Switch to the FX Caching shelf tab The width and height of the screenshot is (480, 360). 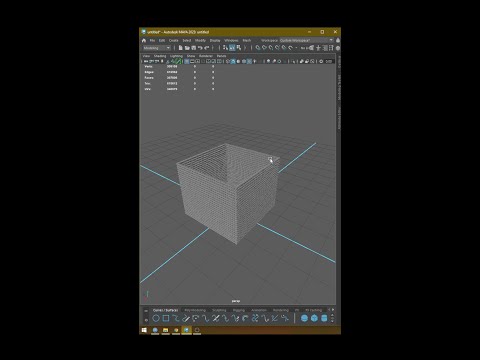pyautogui.click(x=314, y=310)
